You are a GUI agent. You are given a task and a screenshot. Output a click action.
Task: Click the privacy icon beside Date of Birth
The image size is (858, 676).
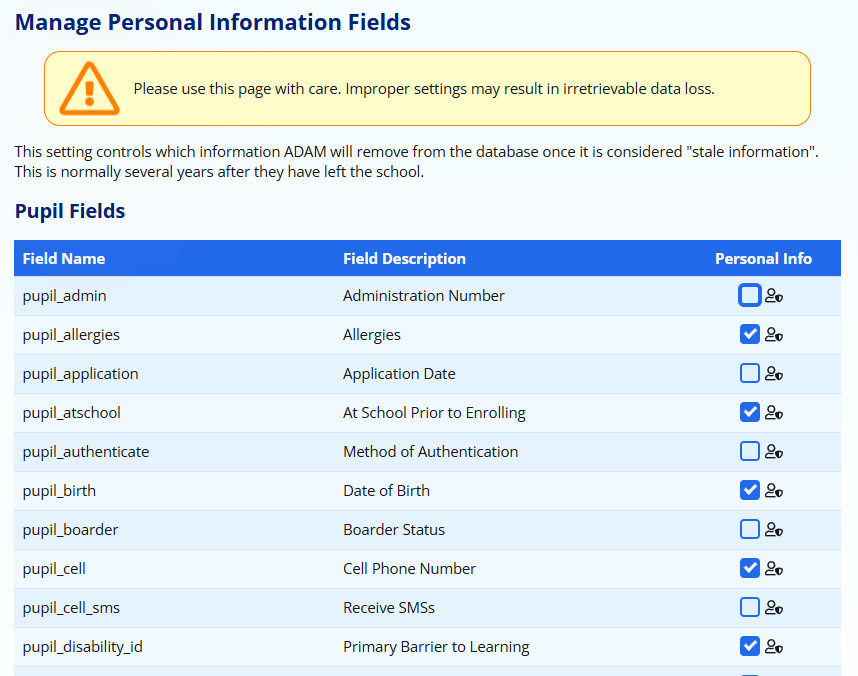point(774,491)
